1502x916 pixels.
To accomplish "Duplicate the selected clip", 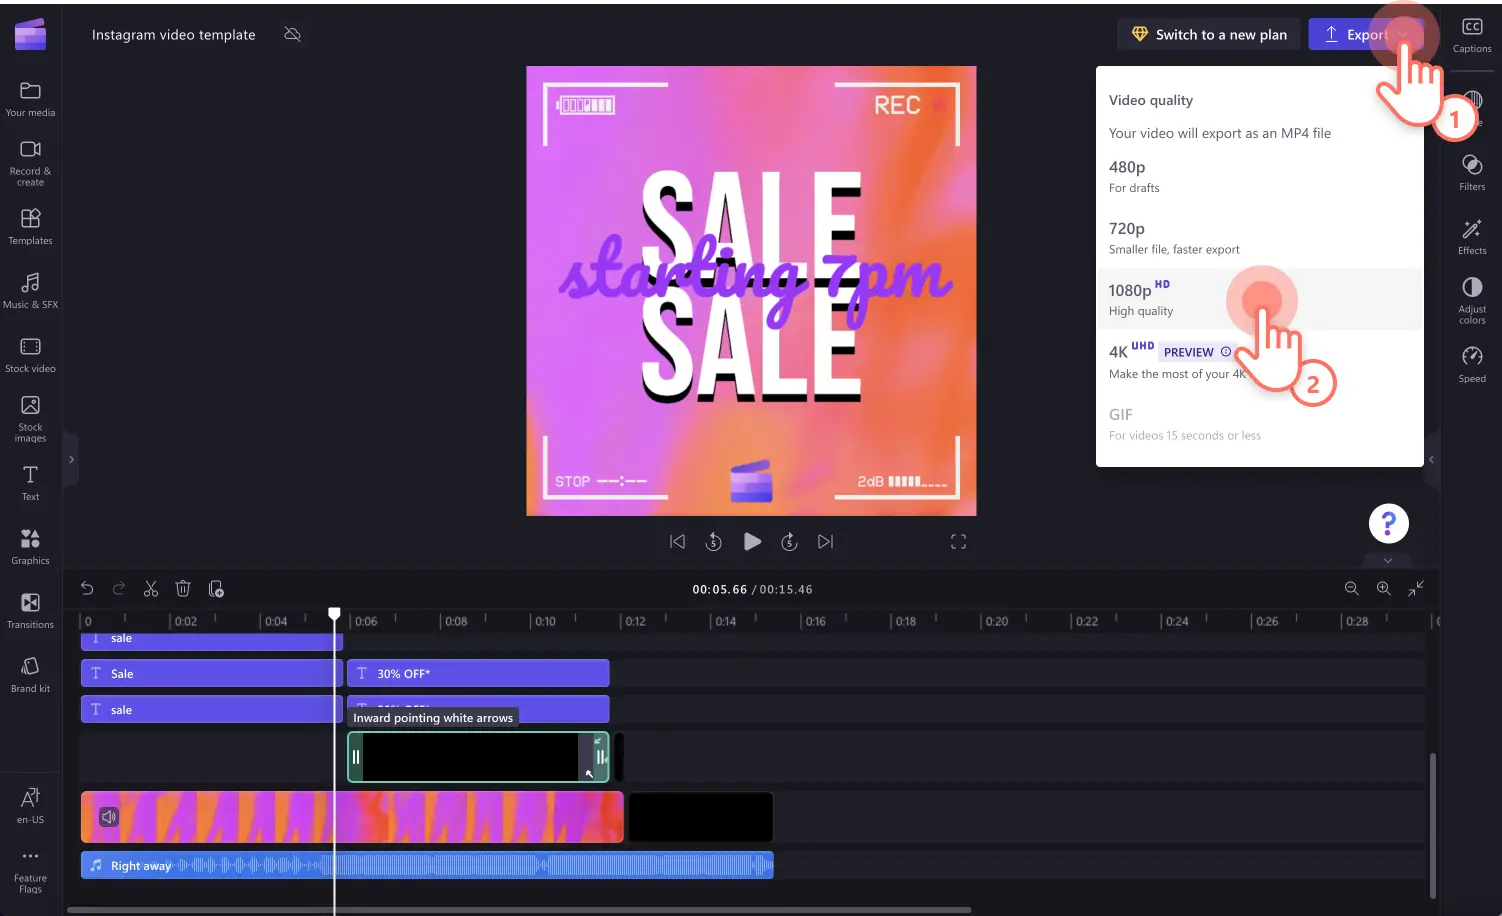I will [216, 589].
